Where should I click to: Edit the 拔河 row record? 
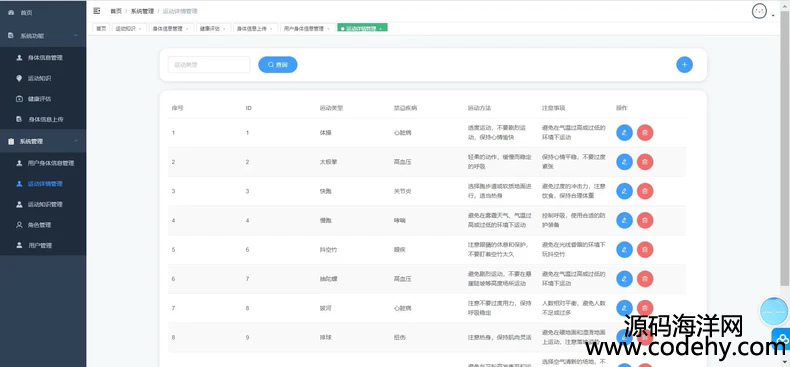(624, 308)
